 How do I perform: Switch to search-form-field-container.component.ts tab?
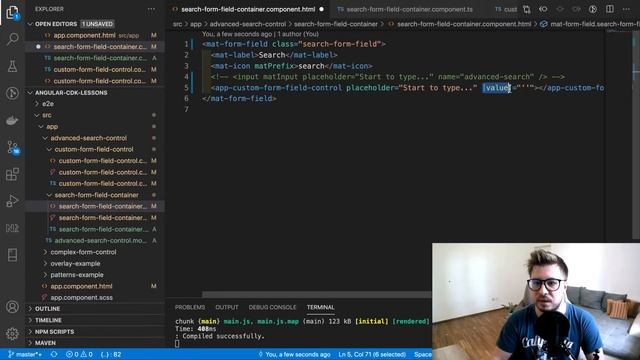click(x=409, y=9)
